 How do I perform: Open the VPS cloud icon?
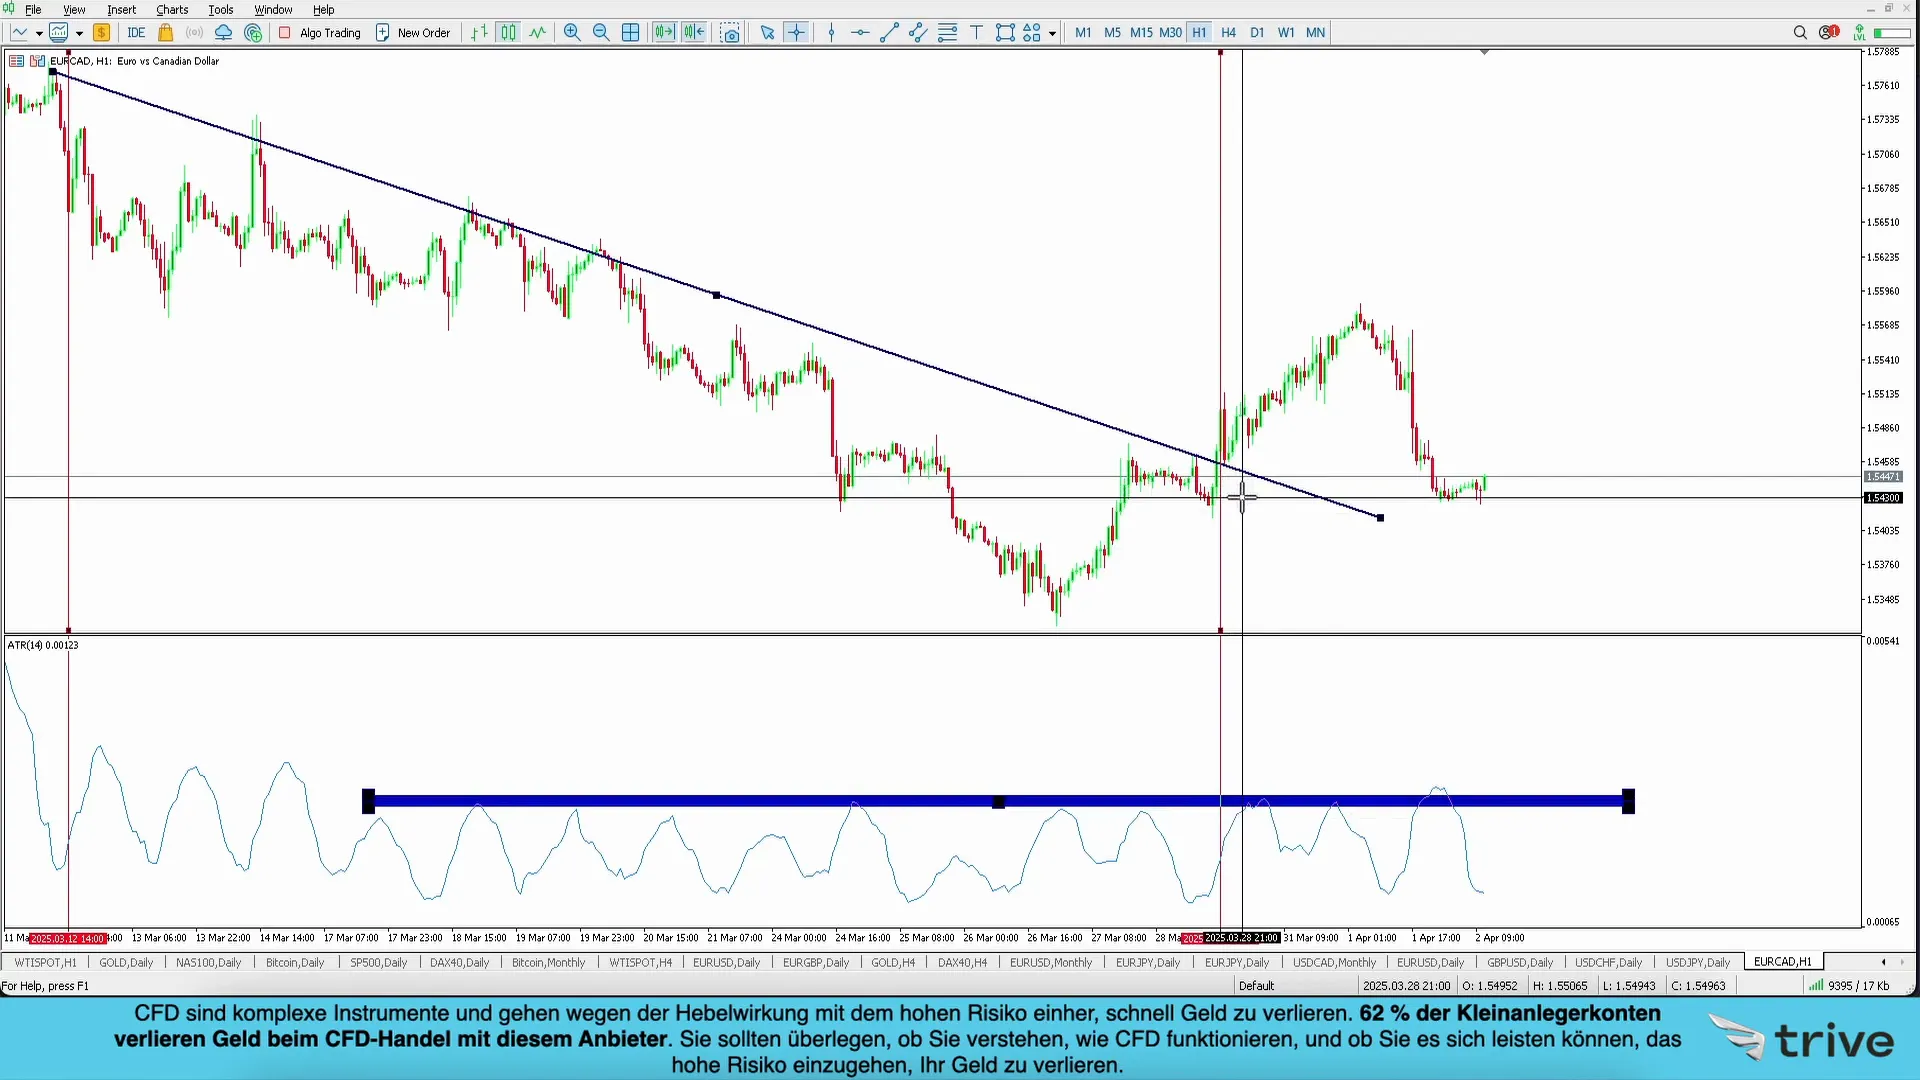tap(224, 32)
